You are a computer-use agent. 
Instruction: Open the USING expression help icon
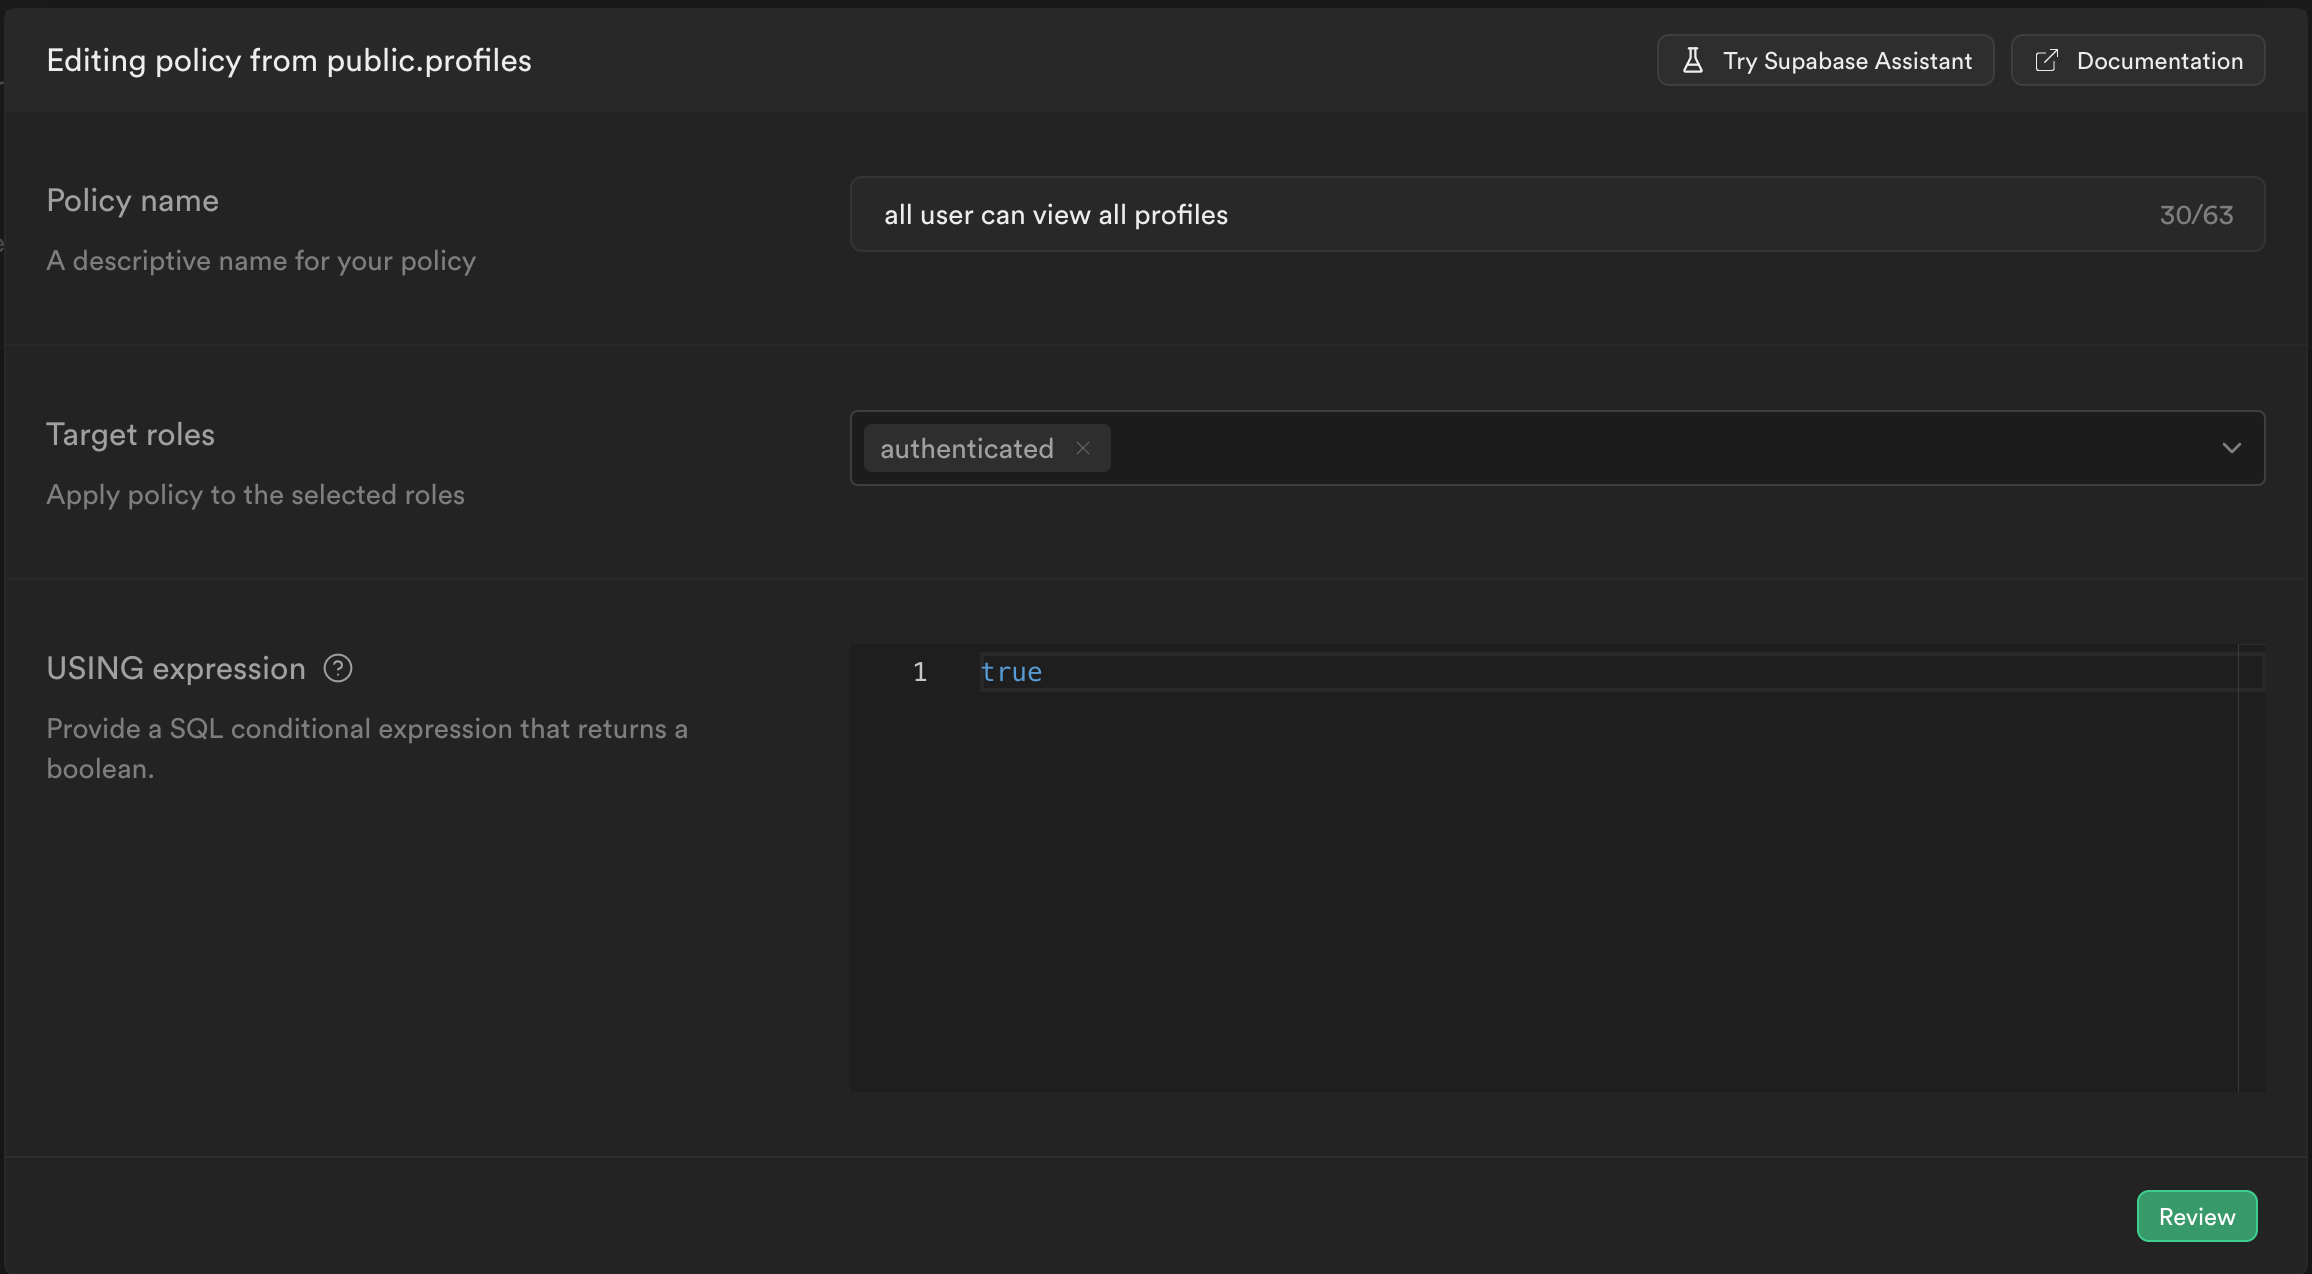tap(338, 668)
